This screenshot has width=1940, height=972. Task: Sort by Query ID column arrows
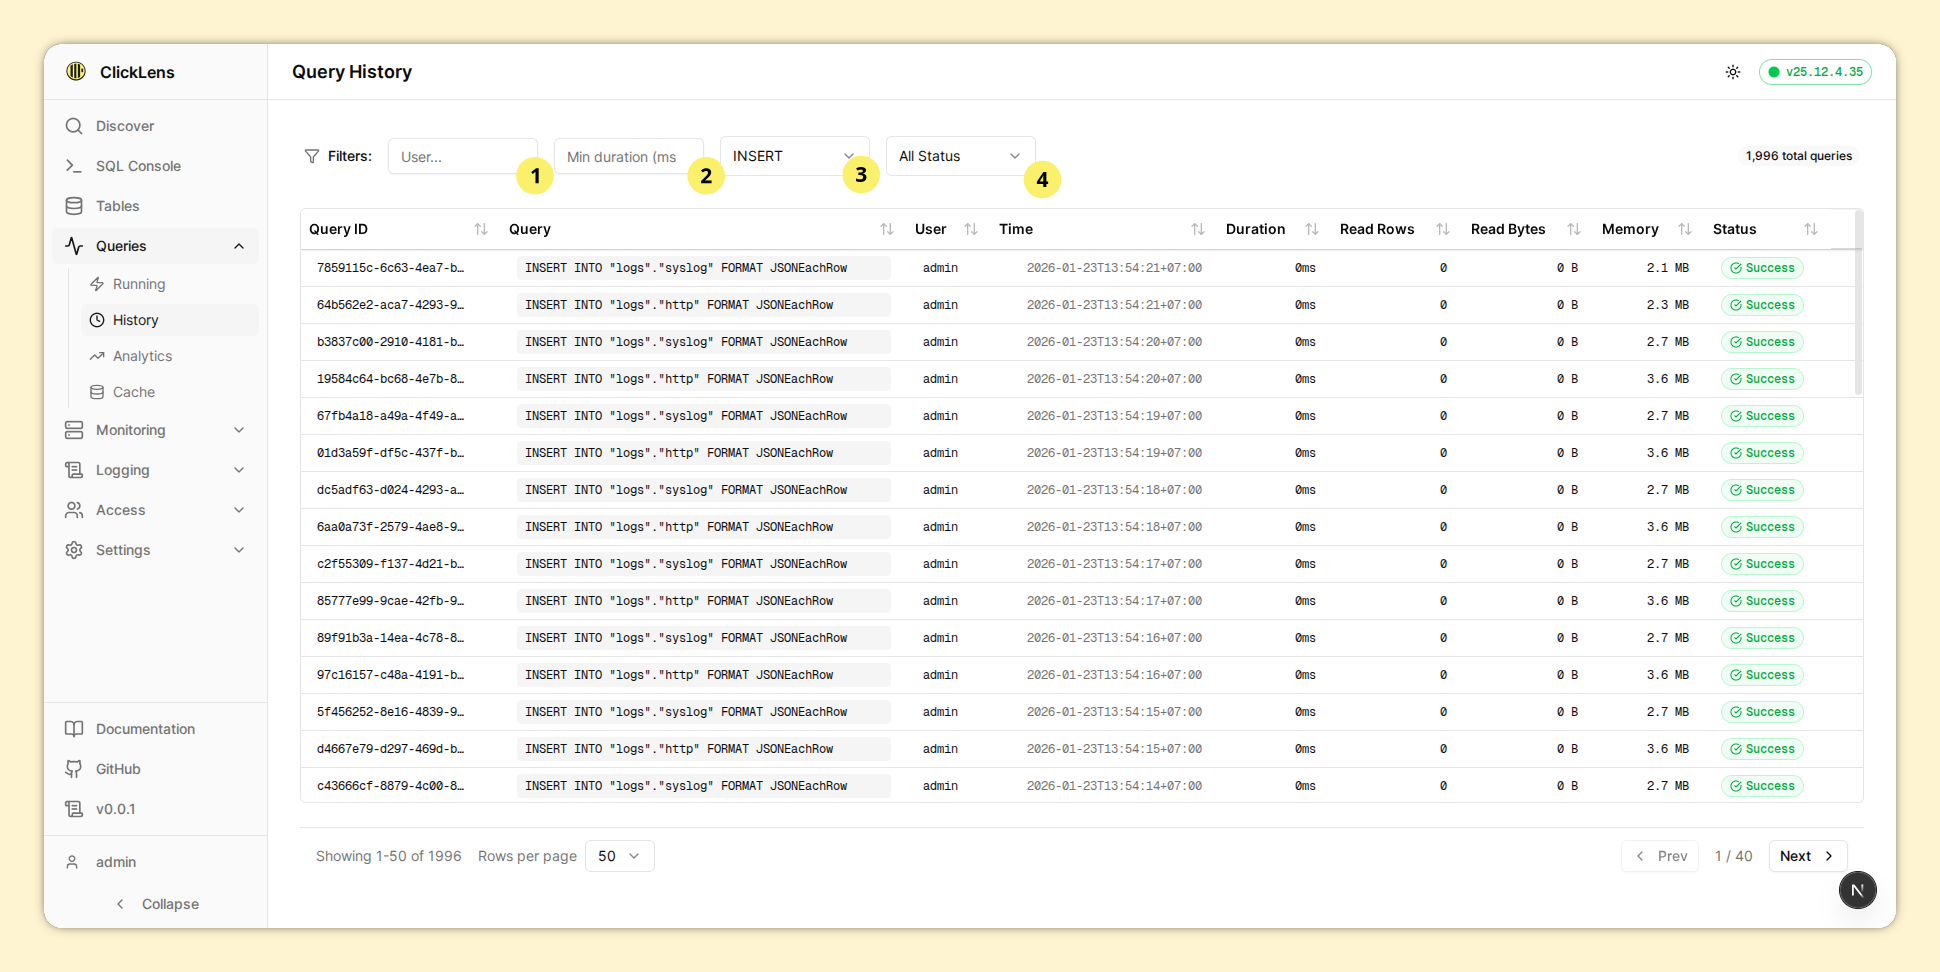coord(480,229)
